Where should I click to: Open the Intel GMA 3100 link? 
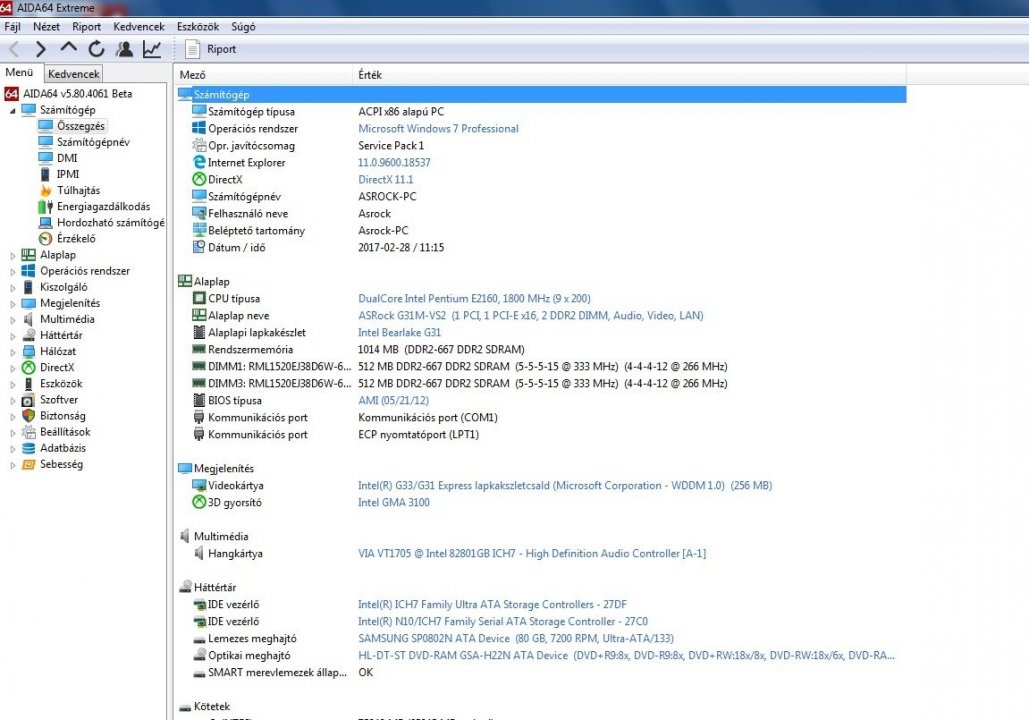tap(394, 502)
